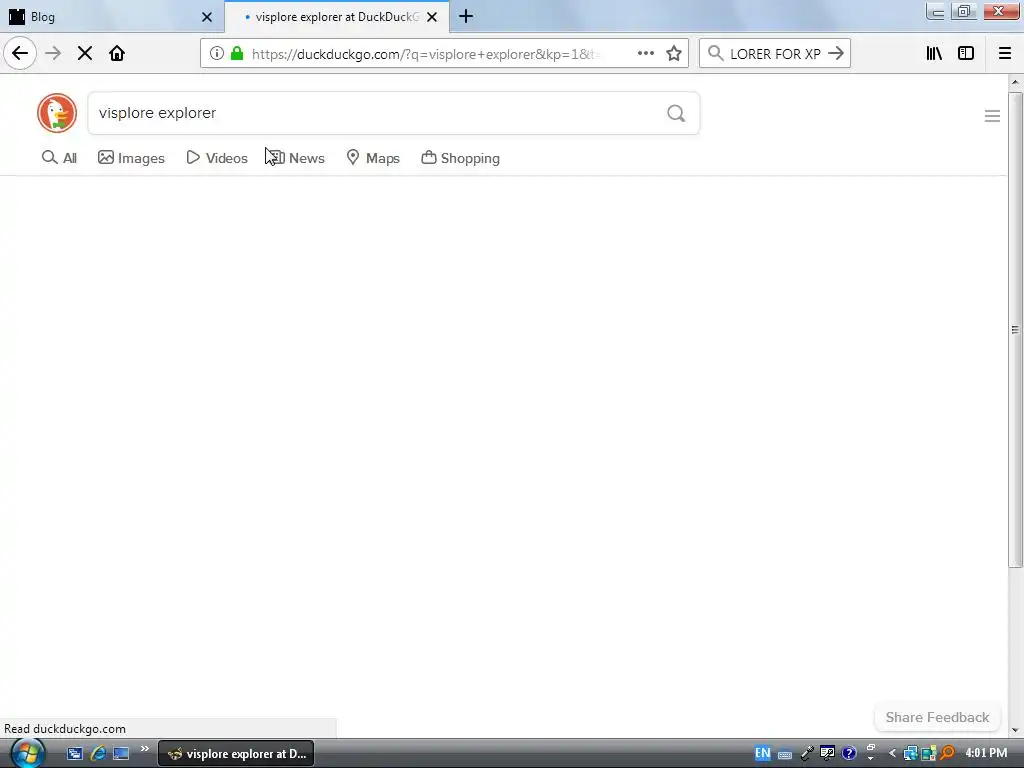Click the orange magnifier tray icon
Screen dimensions: 1024x768
(x=947, y=753)
